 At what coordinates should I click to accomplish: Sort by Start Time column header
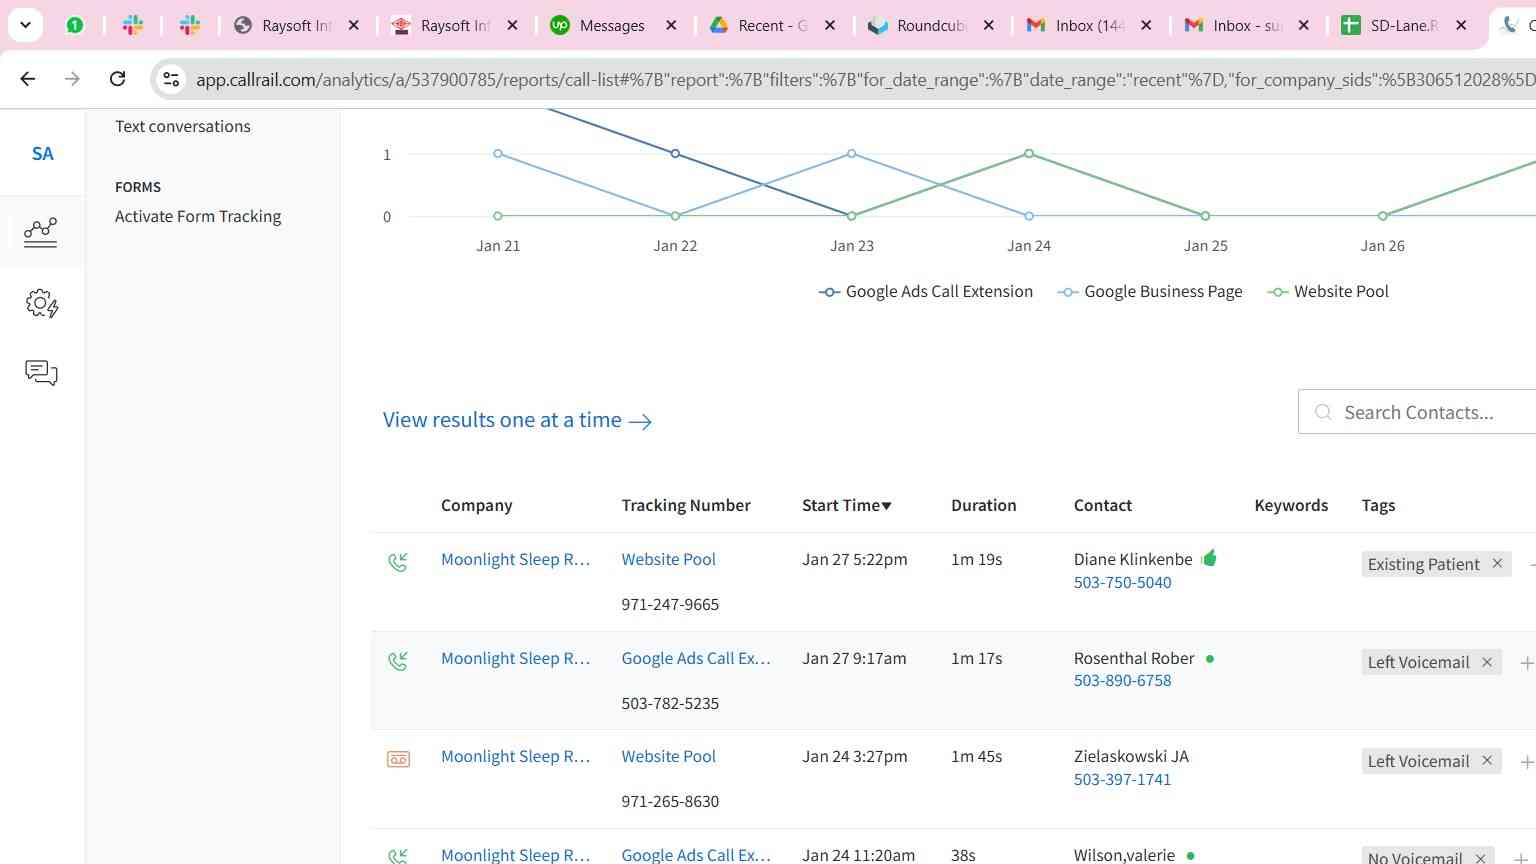[x=846, y=505]
